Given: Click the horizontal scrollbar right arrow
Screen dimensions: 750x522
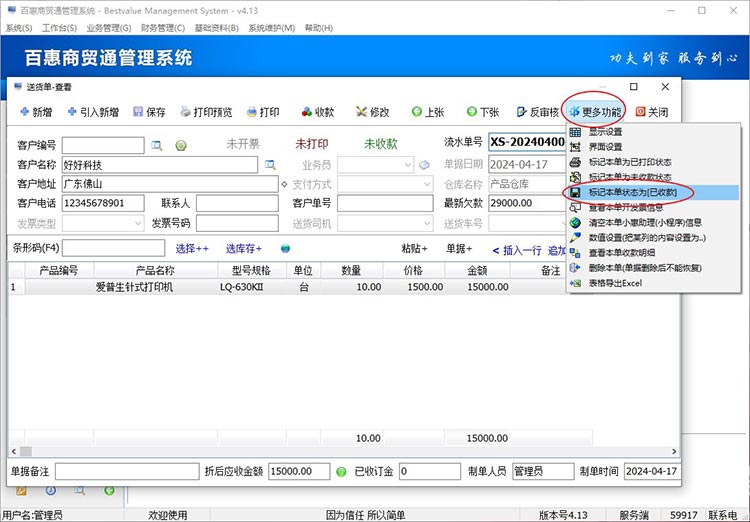Looking at the screenshot, I should [674, 451].
